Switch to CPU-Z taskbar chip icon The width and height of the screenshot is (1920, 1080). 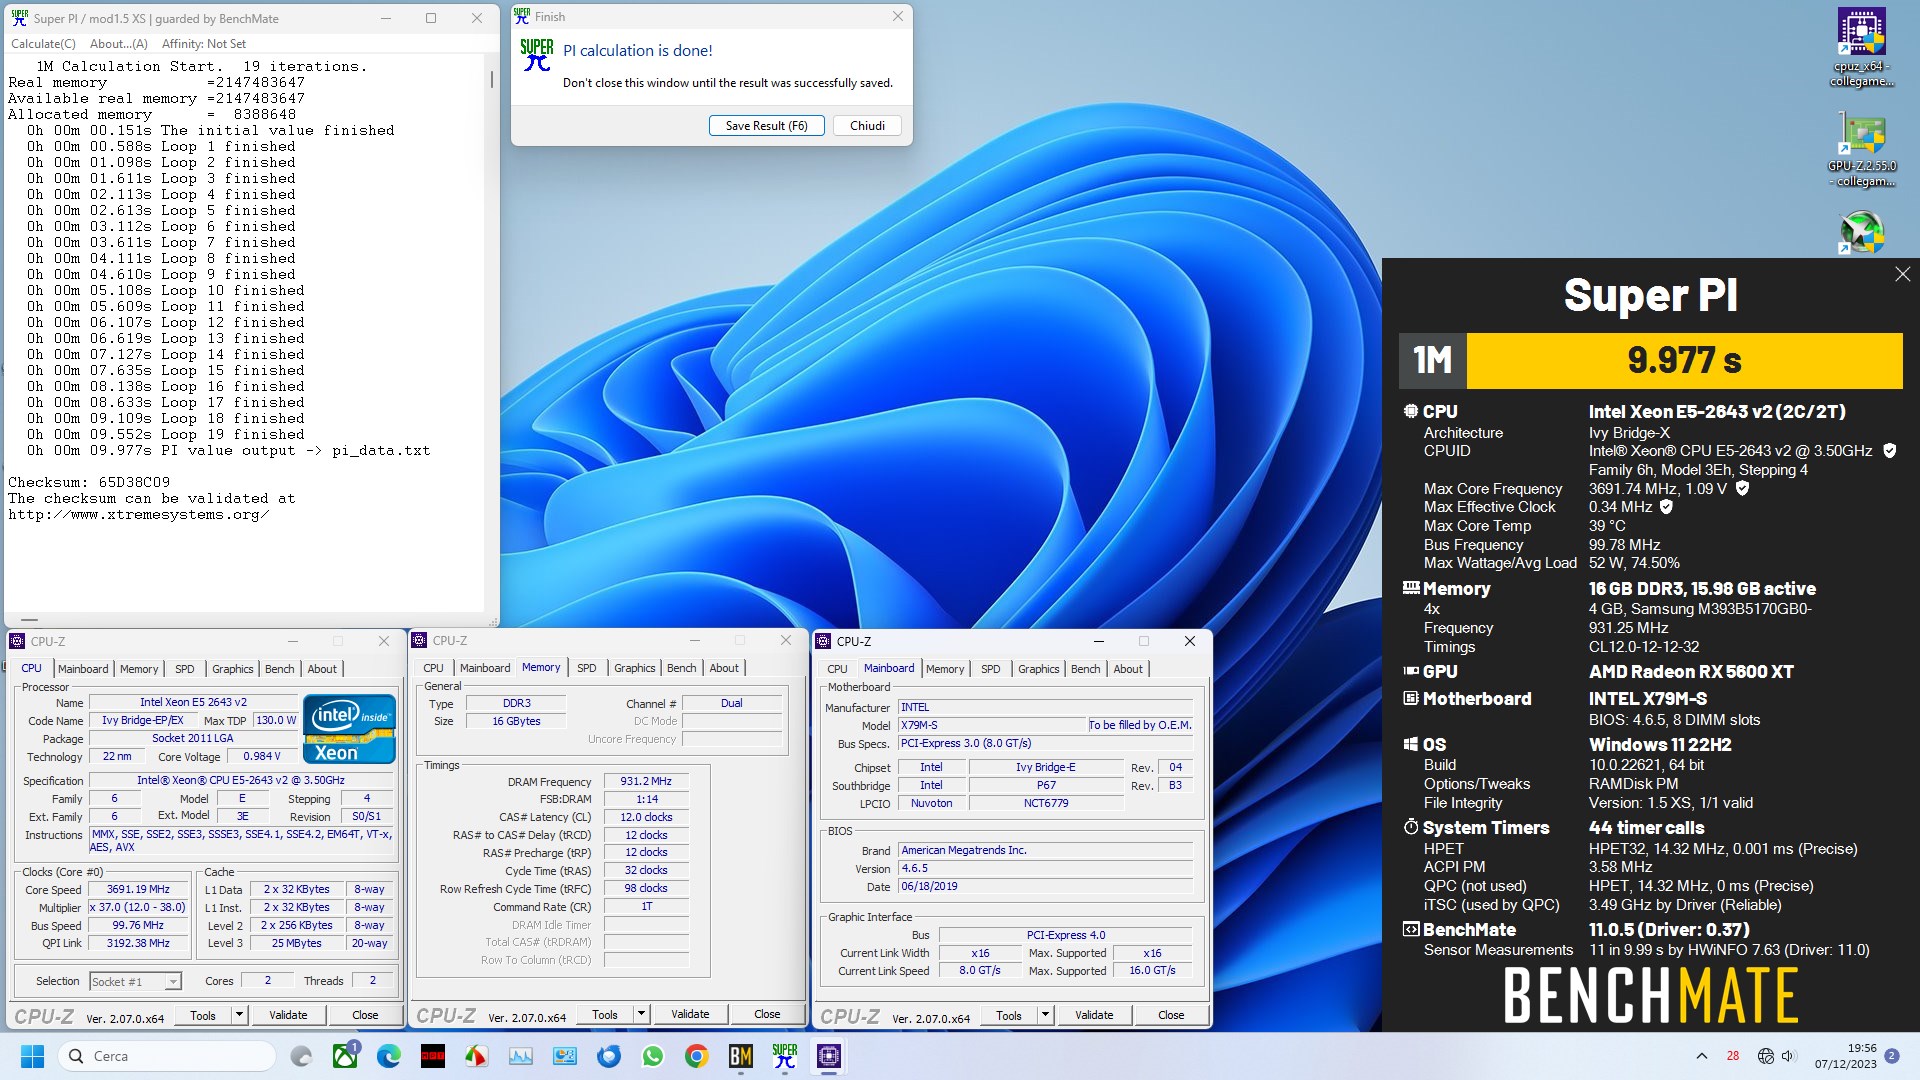click(829, 1056)
